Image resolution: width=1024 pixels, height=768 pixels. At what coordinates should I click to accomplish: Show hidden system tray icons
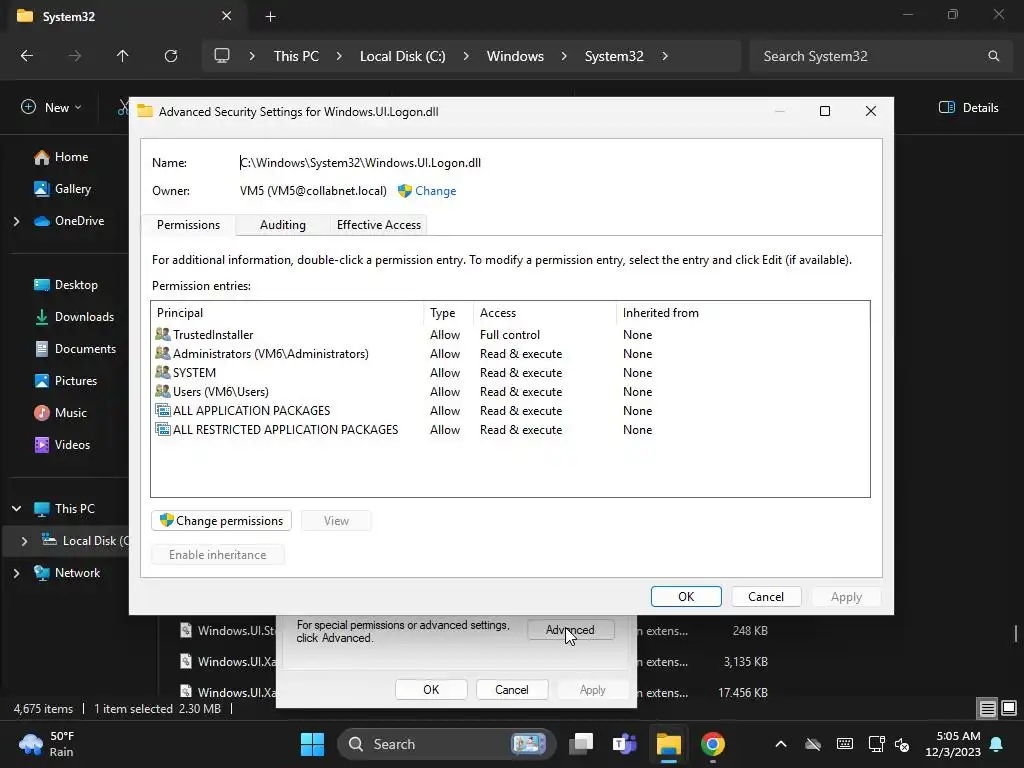pyautogui.click(x=780, y=744)
